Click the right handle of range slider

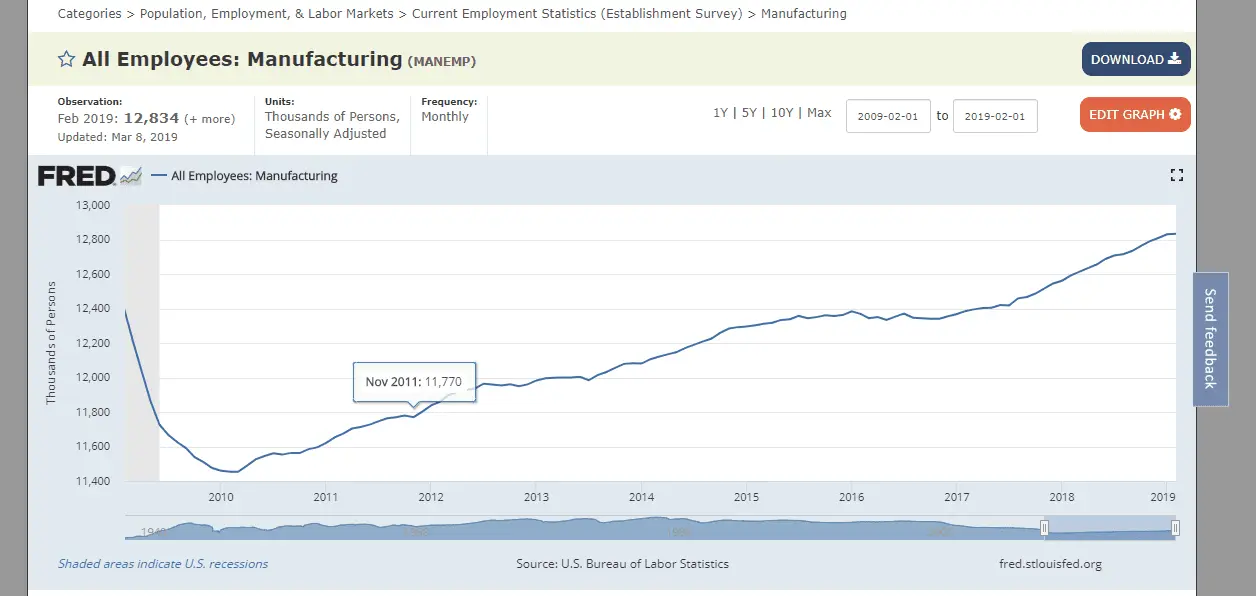point(1176,528)
